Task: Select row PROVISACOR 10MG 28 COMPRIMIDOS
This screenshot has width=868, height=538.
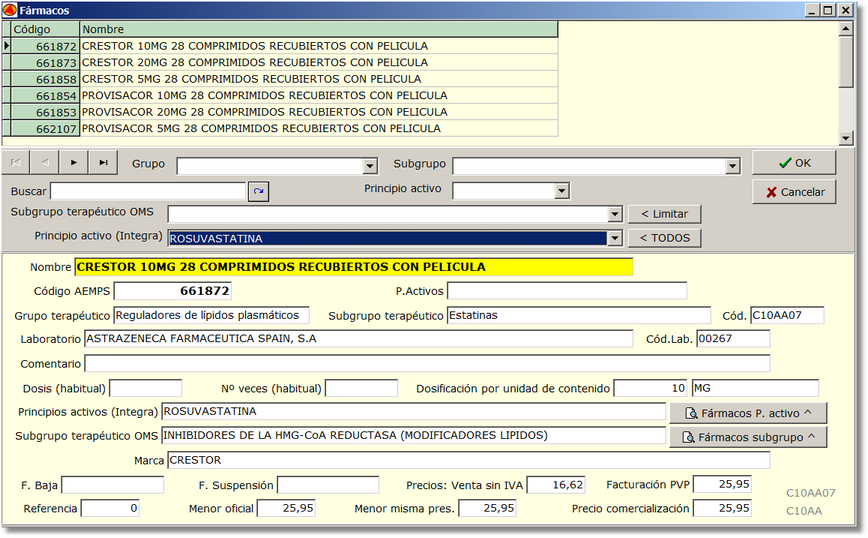Action: (x=319, y=95)
